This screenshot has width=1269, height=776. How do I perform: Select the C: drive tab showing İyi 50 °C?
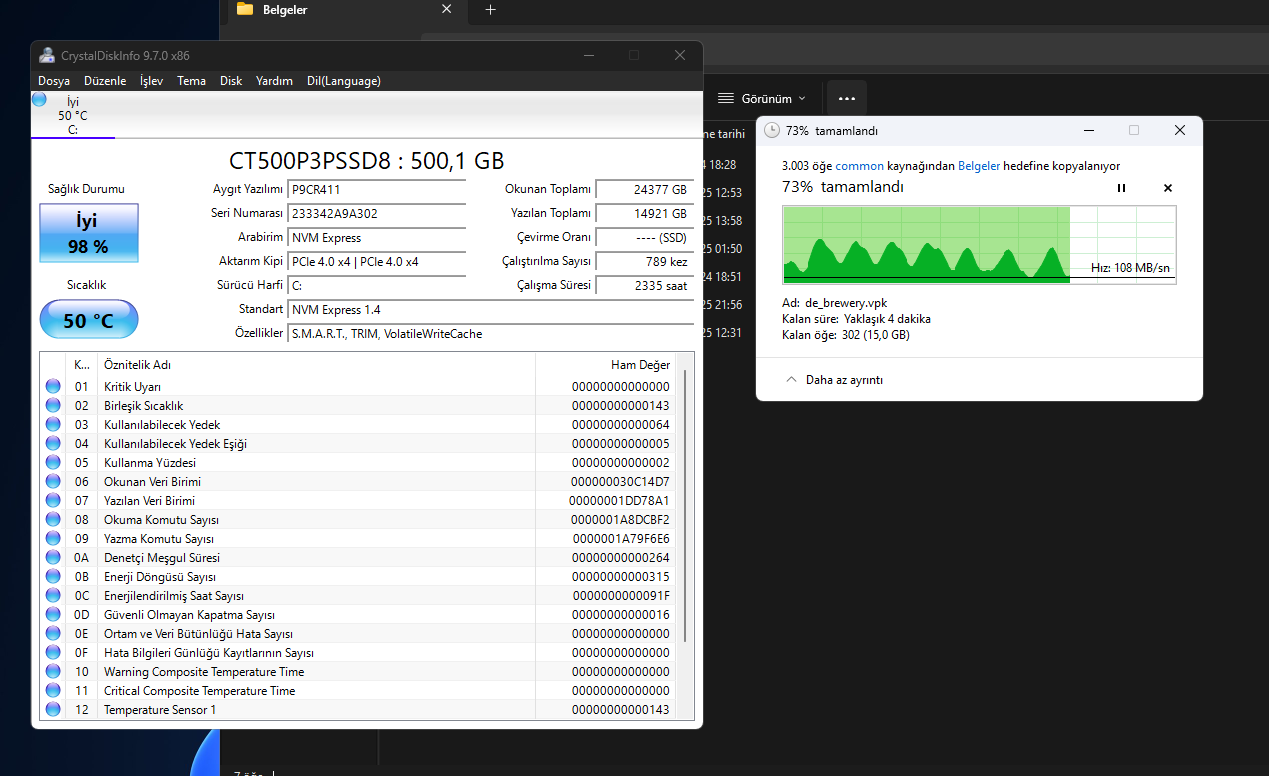[x=73, y=115]
